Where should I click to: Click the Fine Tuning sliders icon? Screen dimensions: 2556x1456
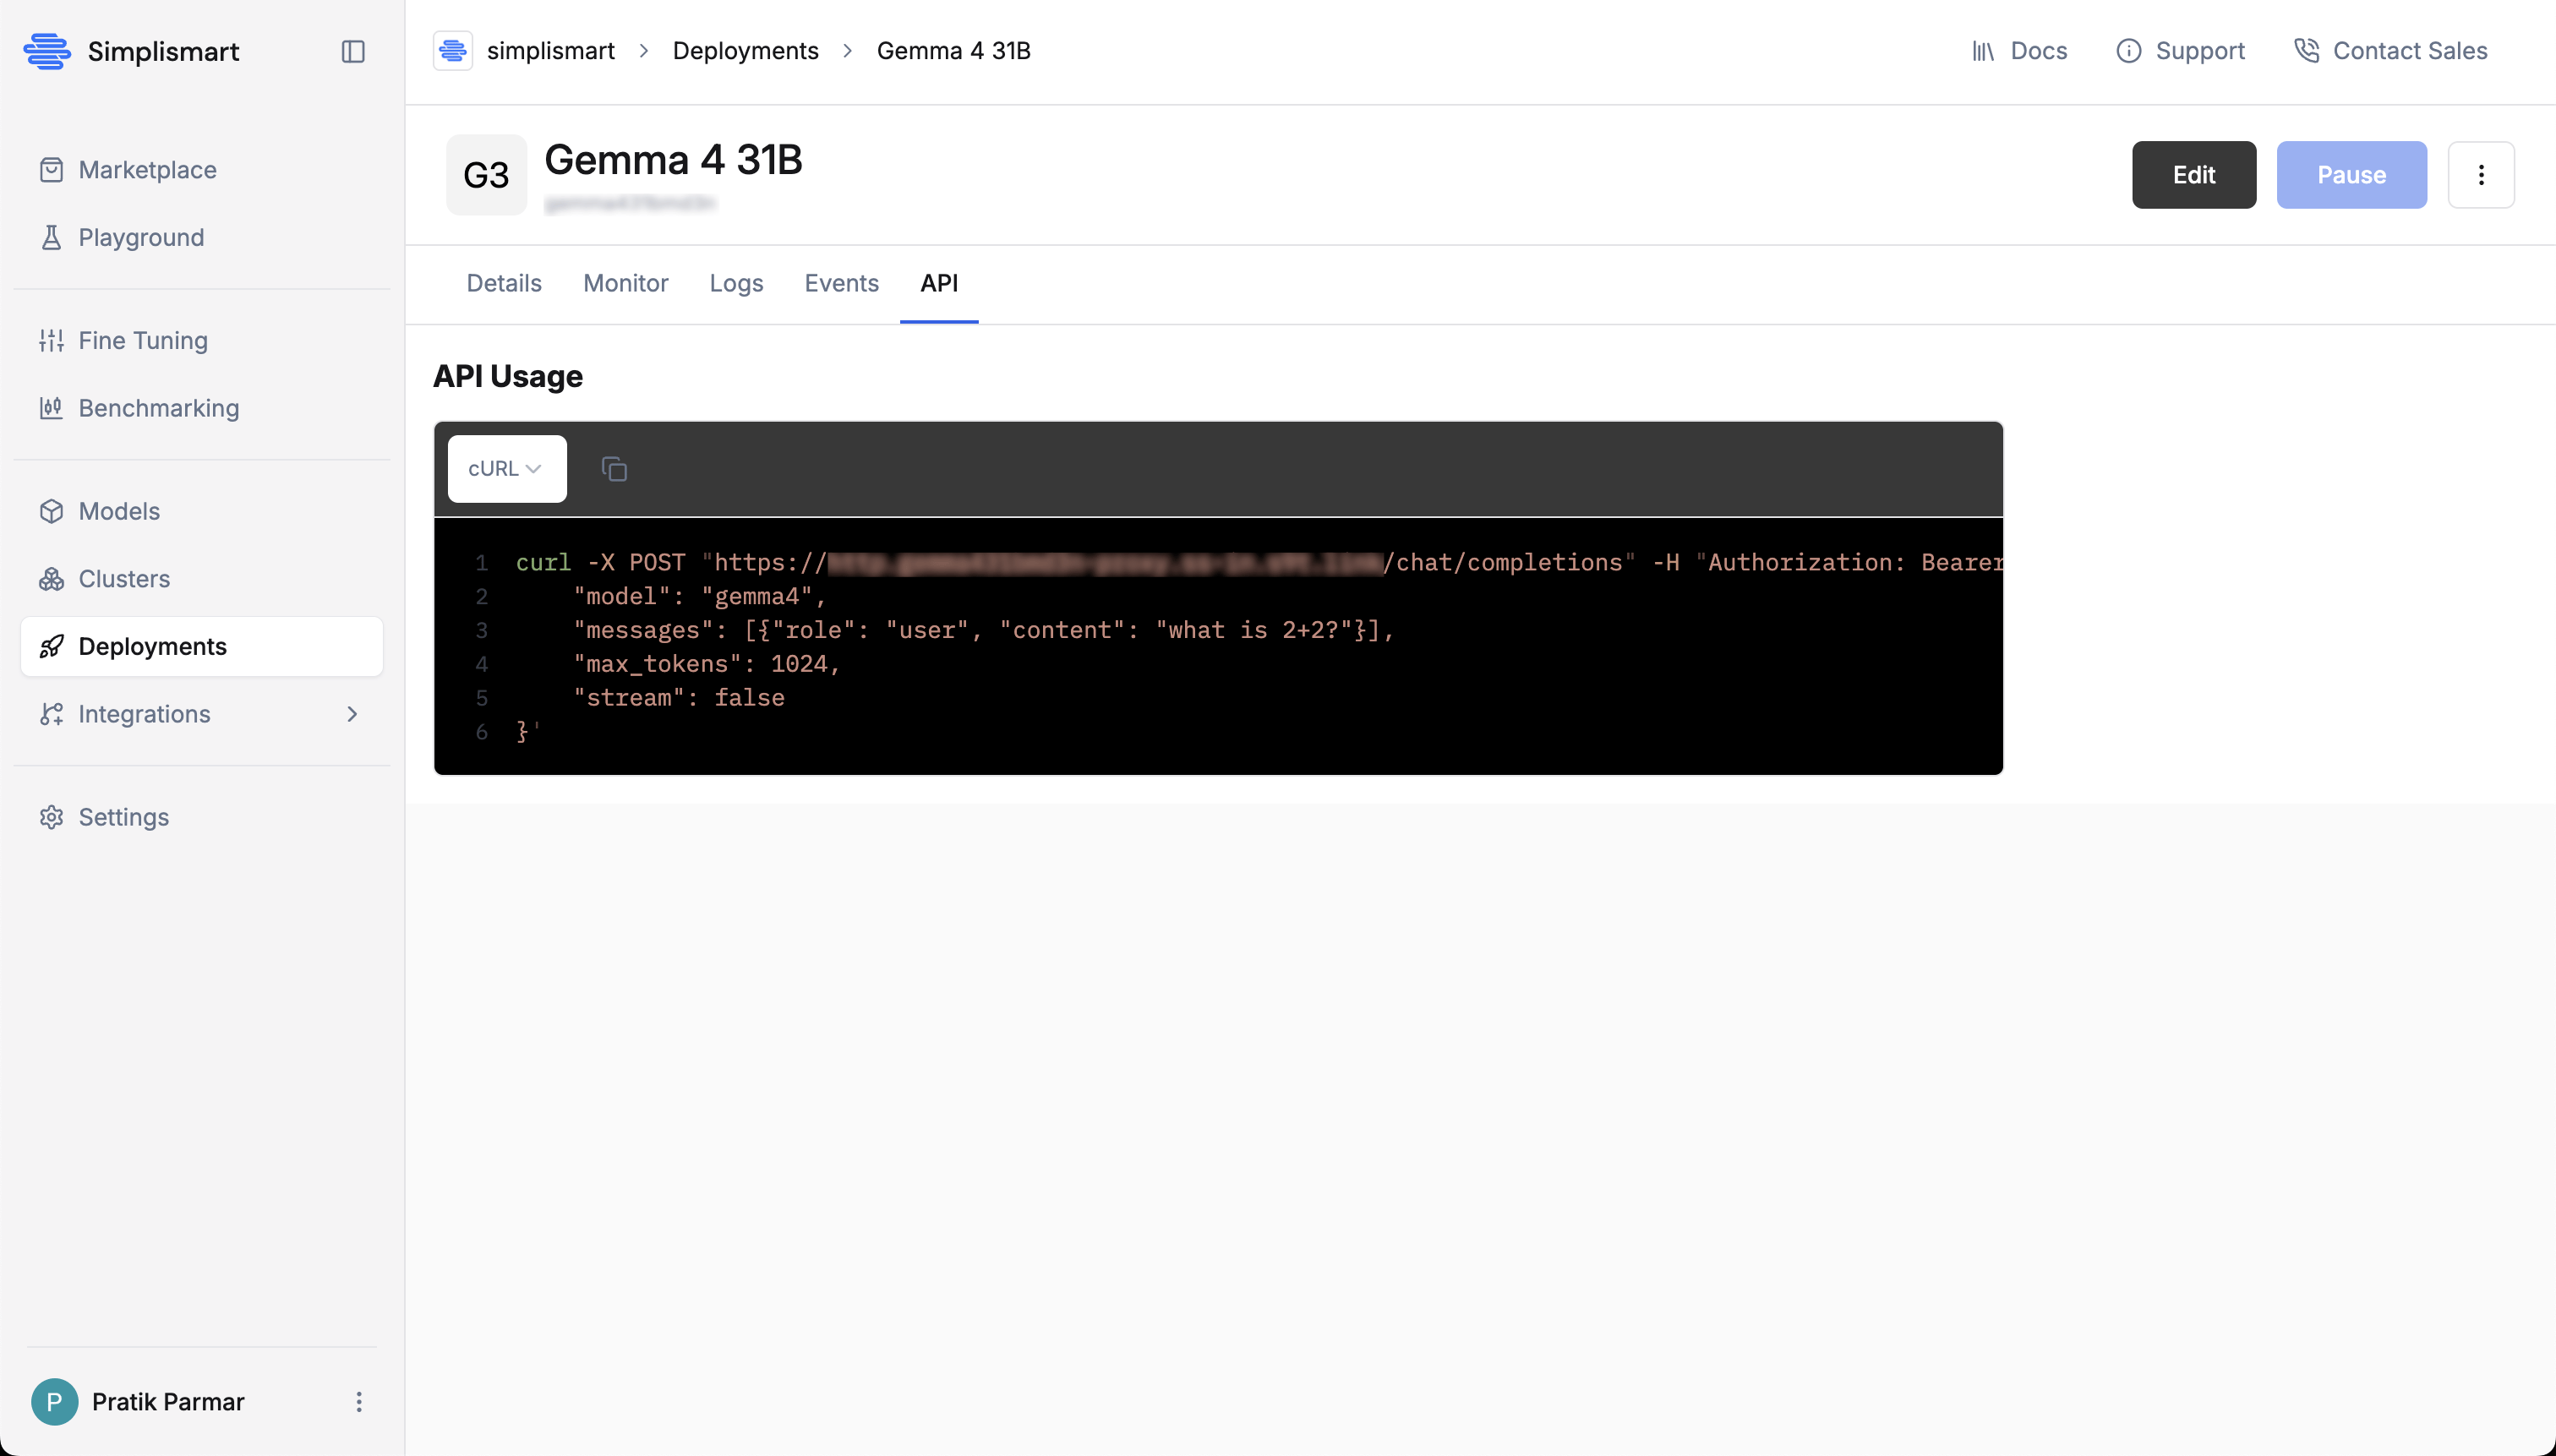tap(51, 340)
